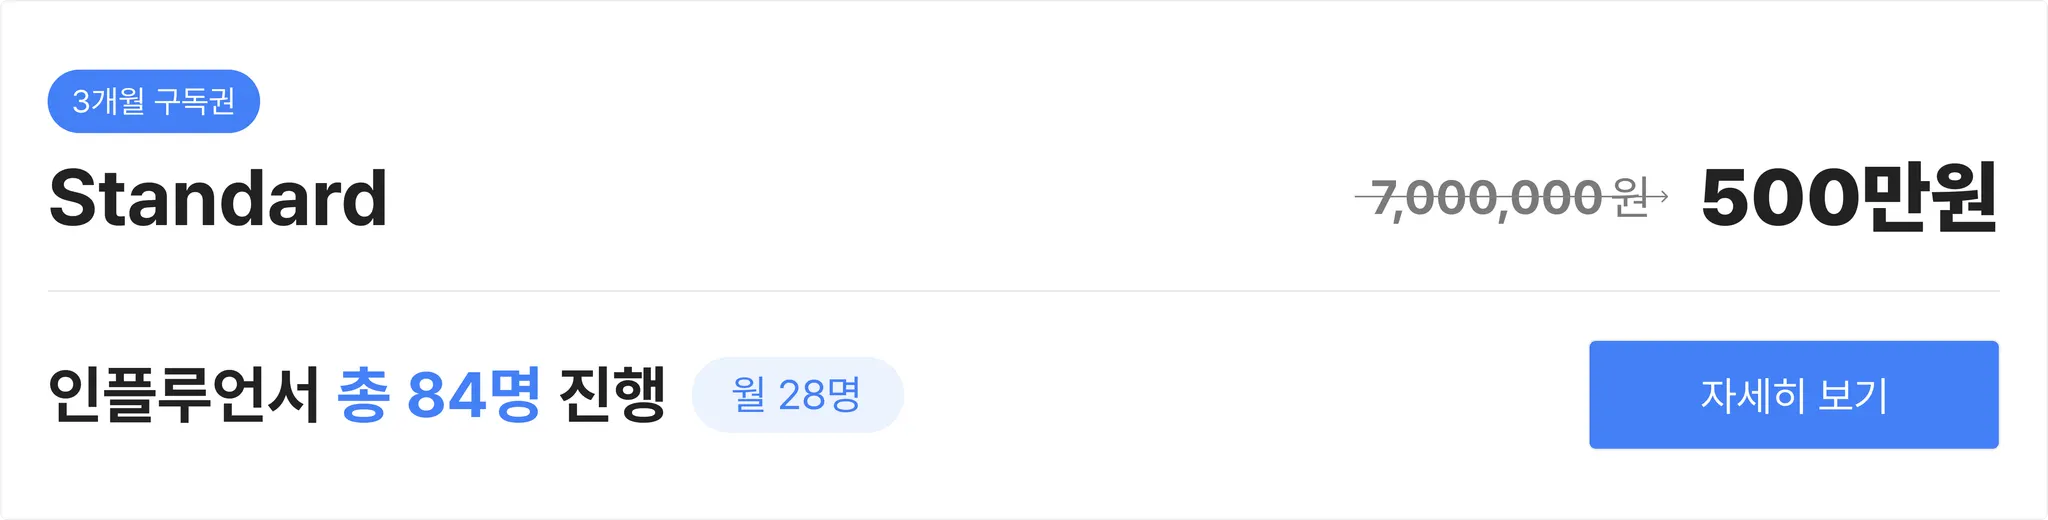Click the 총 character before 84명
Viewport: 2048px width, 520px height.
click(363, 394)
